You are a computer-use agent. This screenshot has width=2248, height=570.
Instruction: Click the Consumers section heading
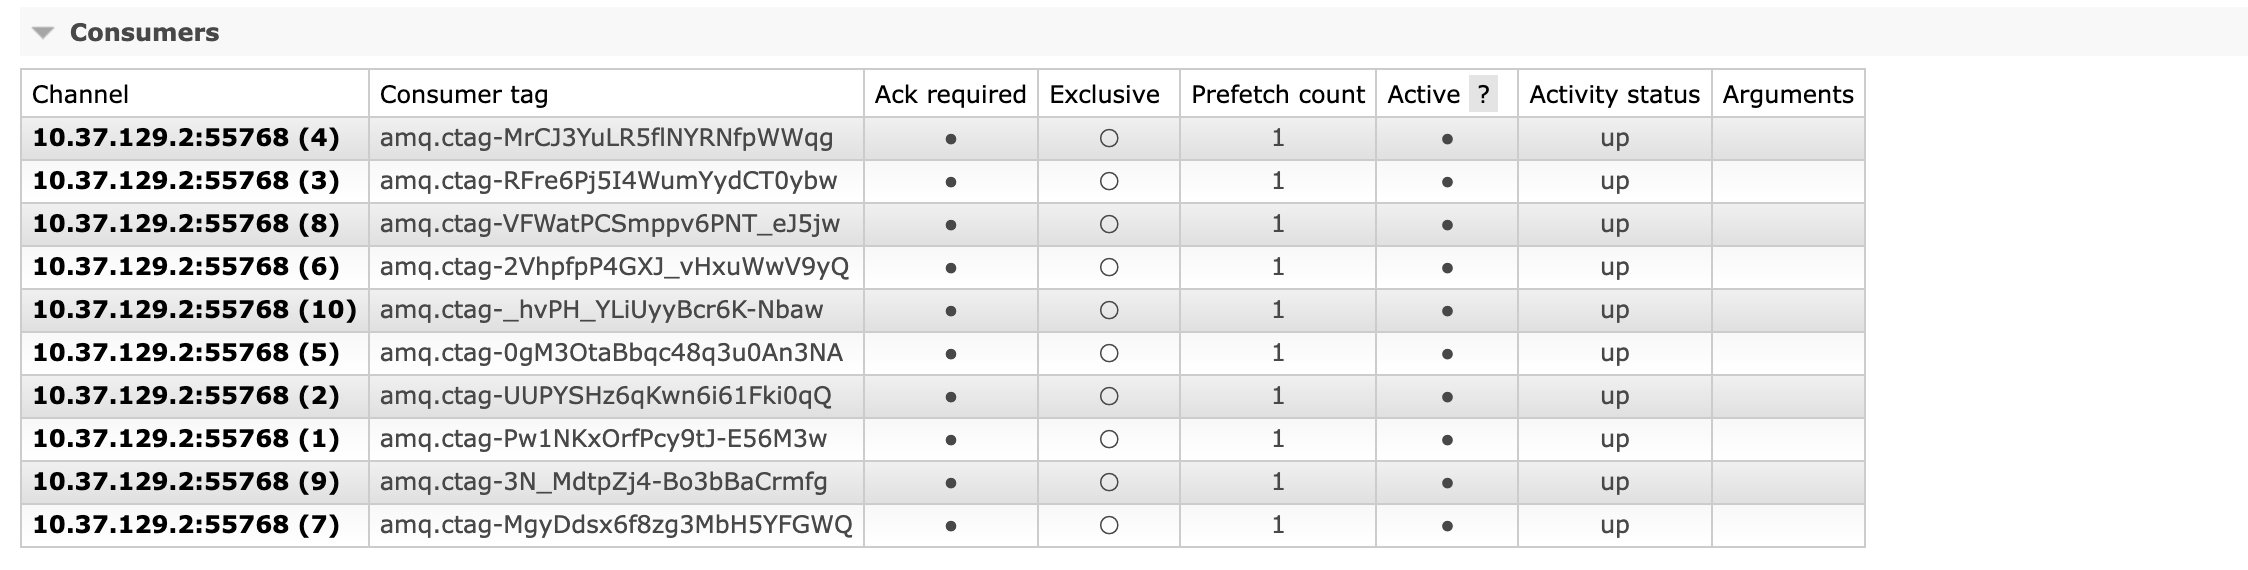144,33
